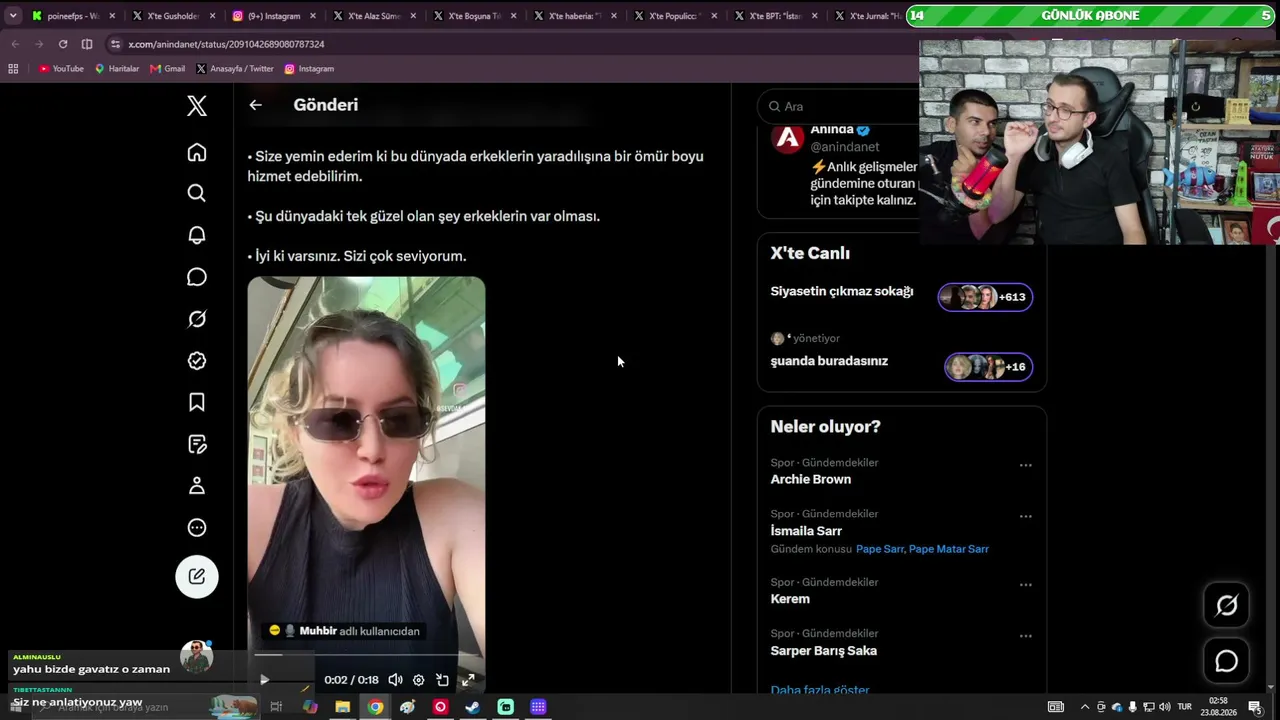Open the verified badge icon in sidebar
Viewport: 1280px width, 720px height.
[197, 361]
